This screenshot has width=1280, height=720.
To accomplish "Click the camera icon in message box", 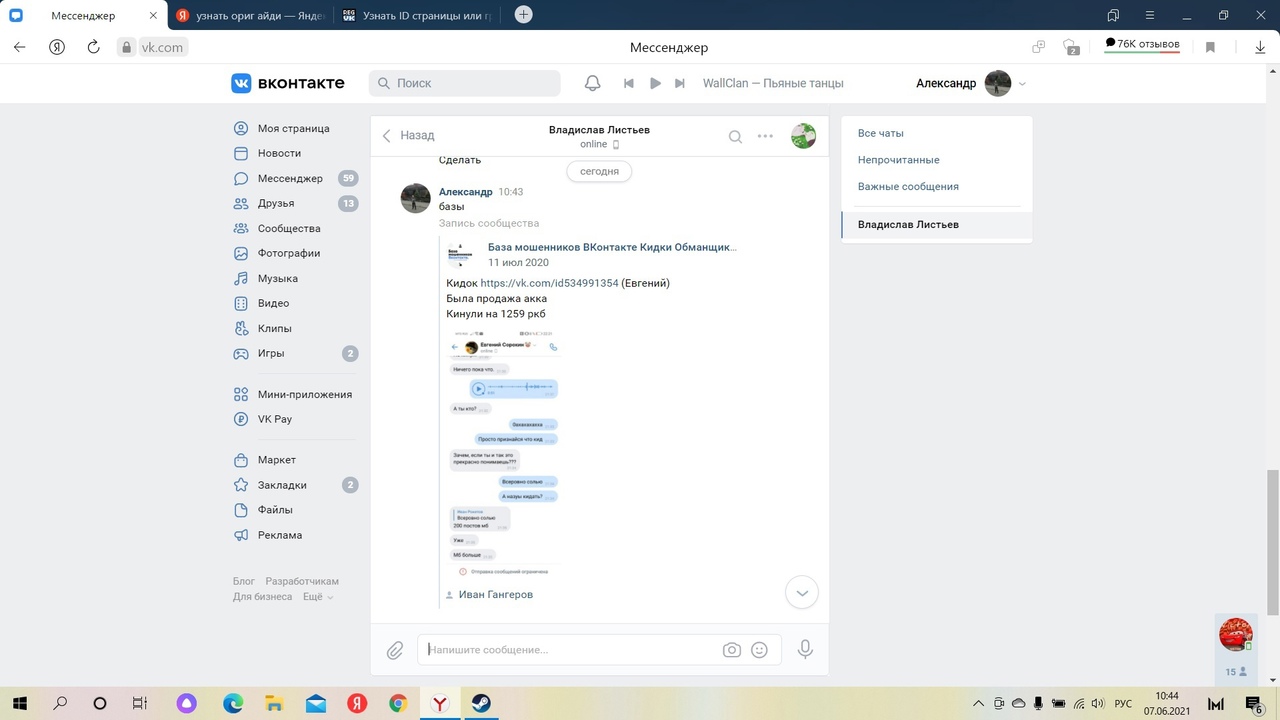I will pos(732,650).
